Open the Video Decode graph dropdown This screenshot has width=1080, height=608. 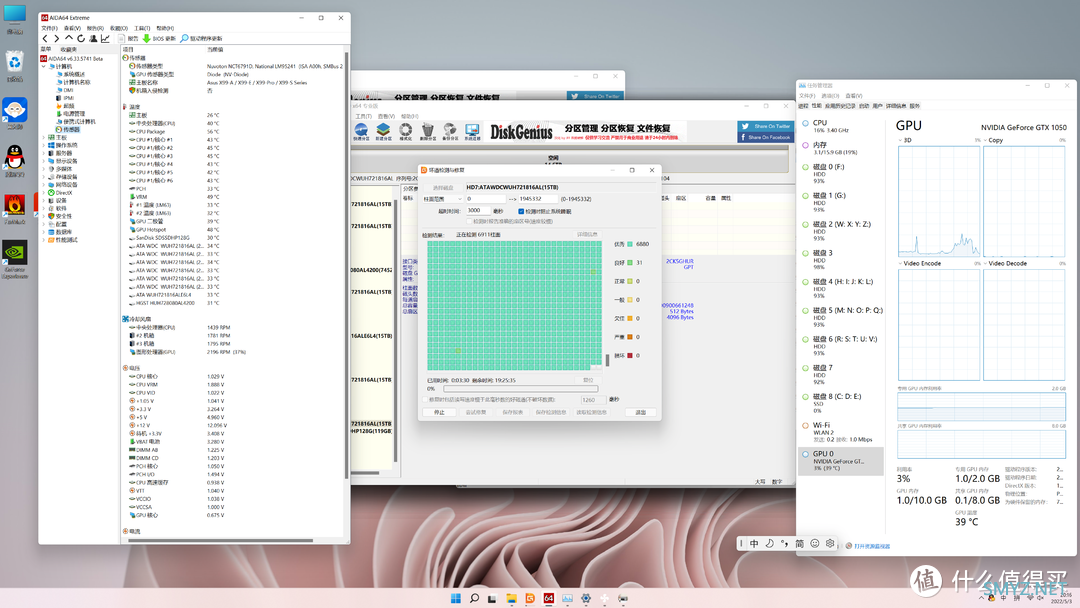pyautogui.click(x=985, y=264)
